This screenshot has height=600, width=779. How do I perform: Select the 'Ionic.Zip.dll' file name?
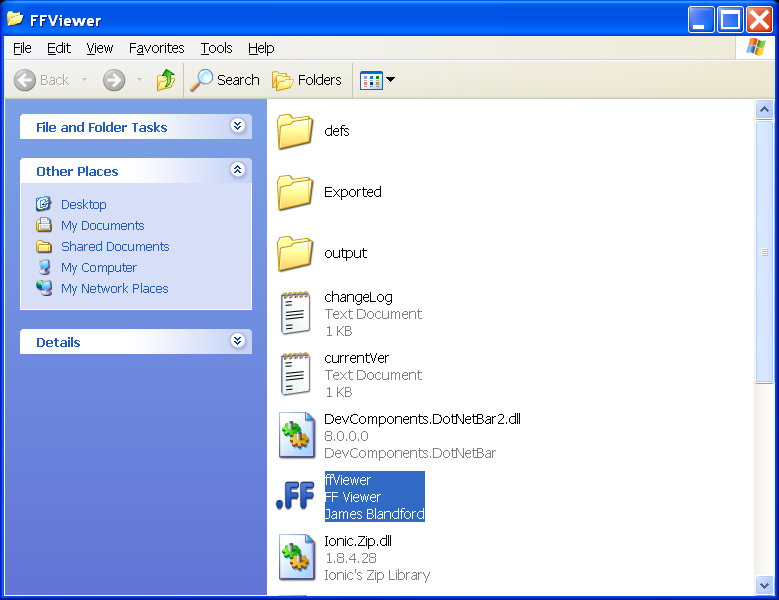(358, 541)
